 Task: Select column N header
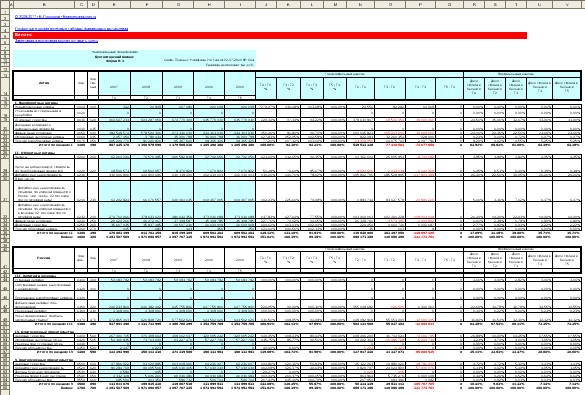360,4
